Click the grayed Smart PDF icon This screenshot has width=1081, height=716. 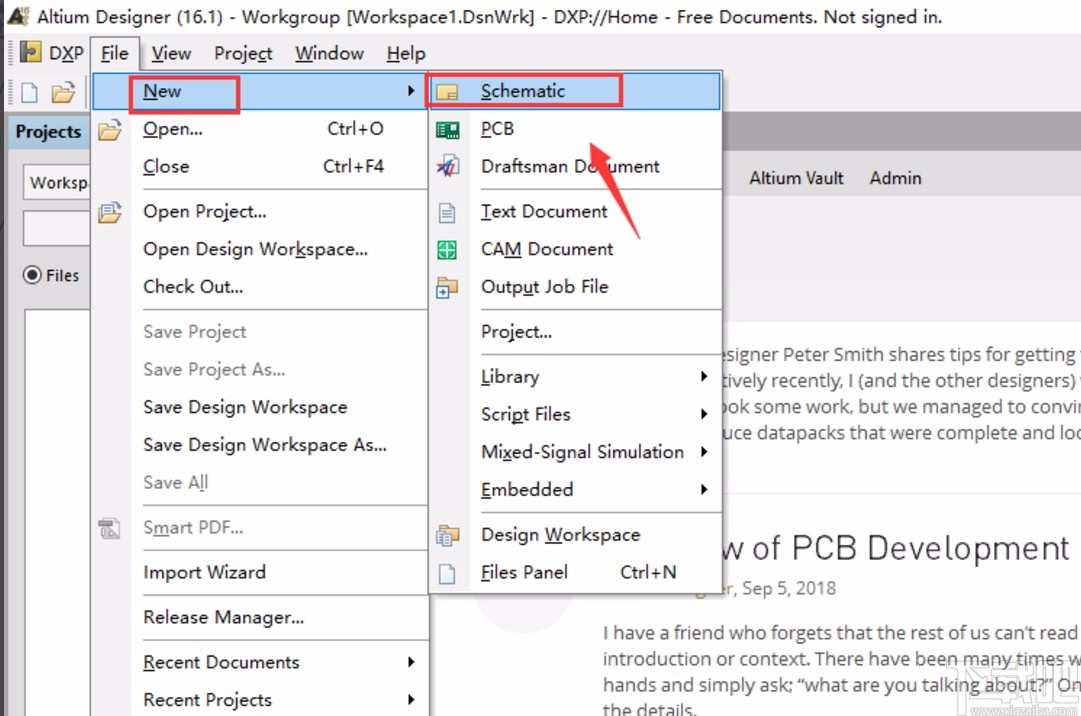point(109,529)
